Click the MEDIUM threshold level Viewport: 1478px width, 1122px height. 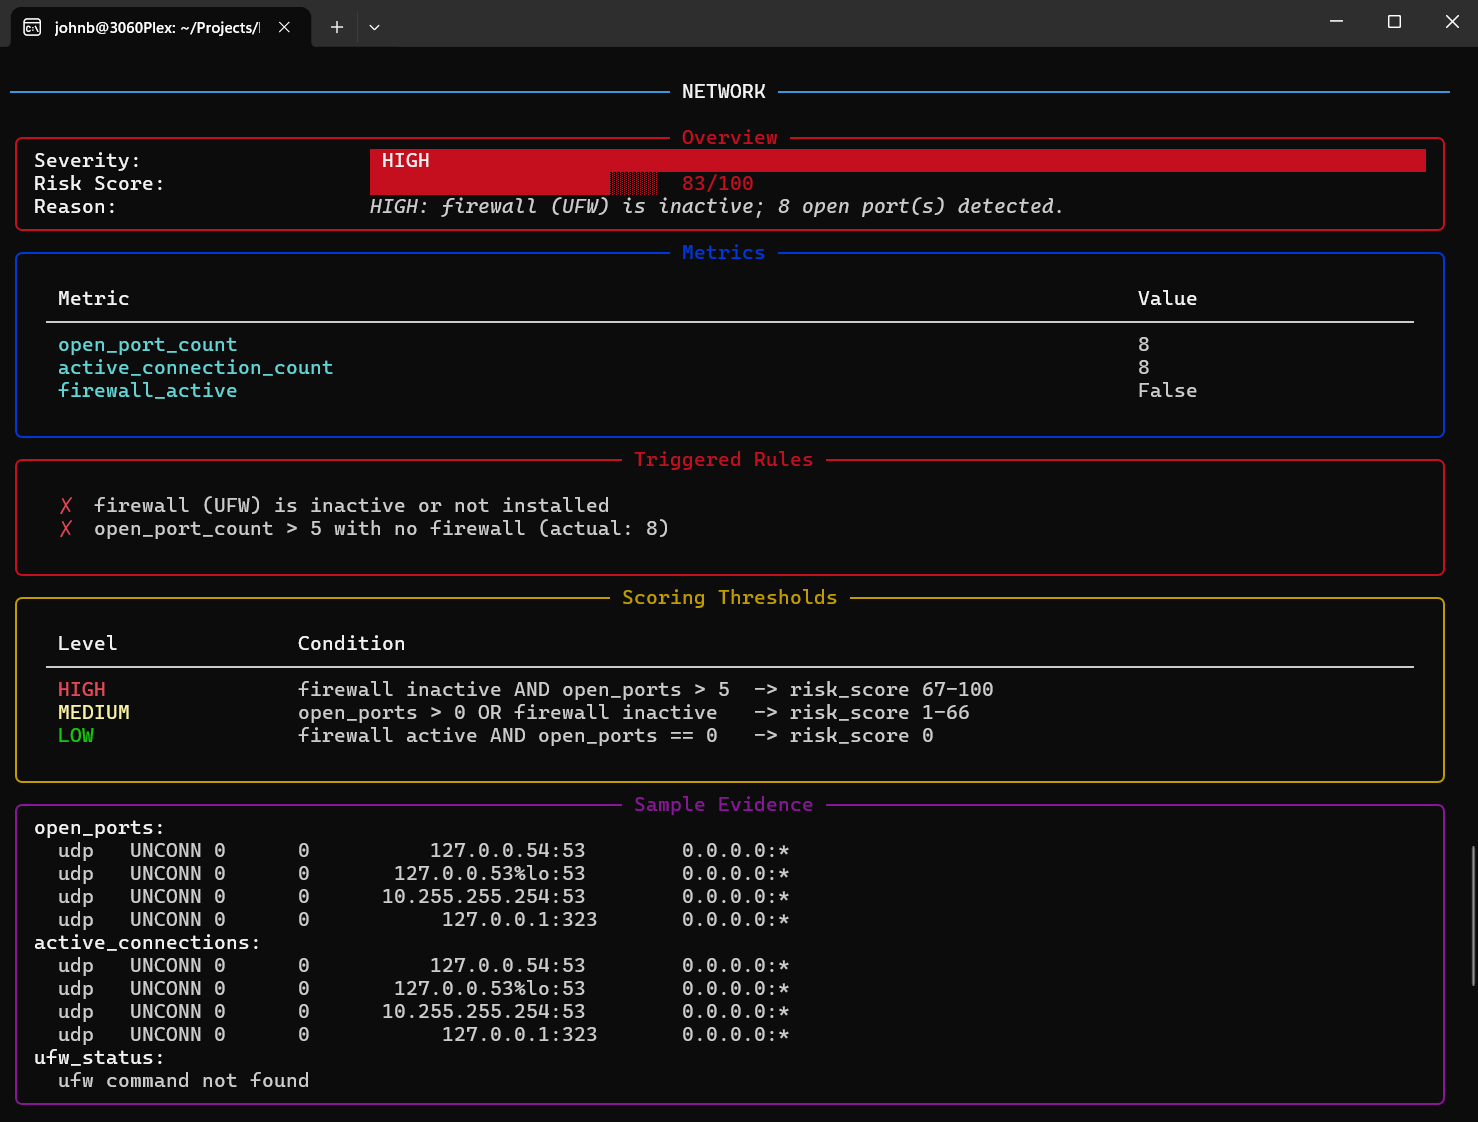pos(93,713)
